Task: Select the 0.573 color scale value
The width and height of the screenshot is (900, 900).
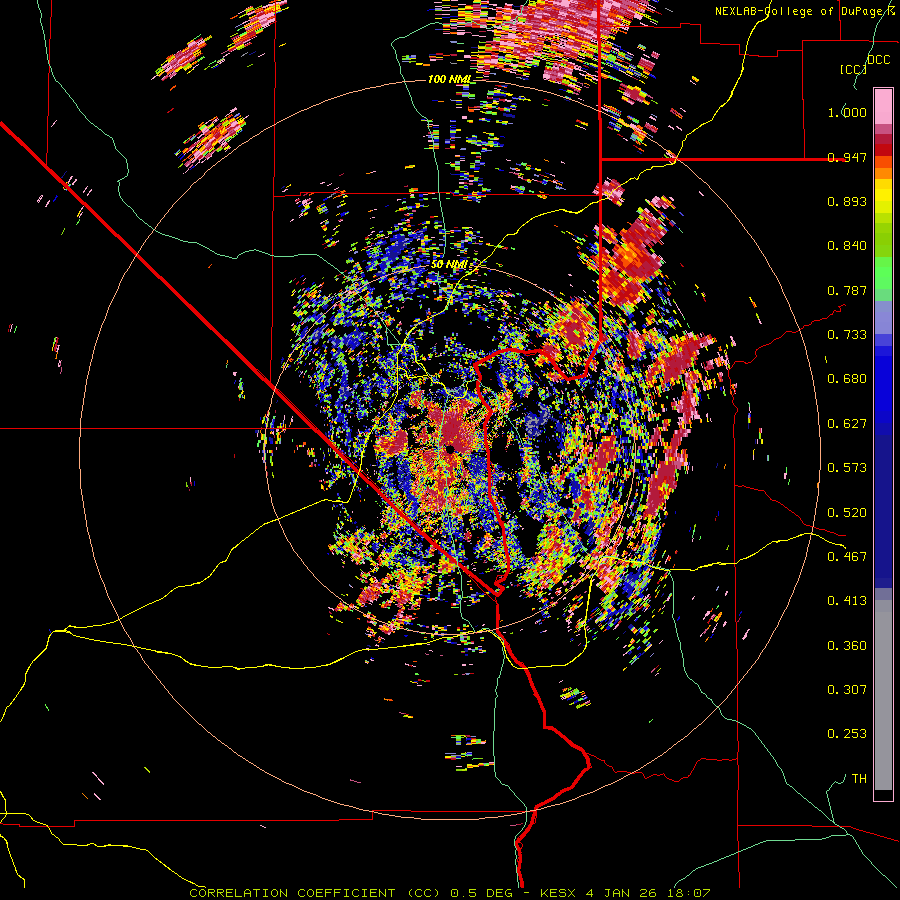Action: click(847, 468)
